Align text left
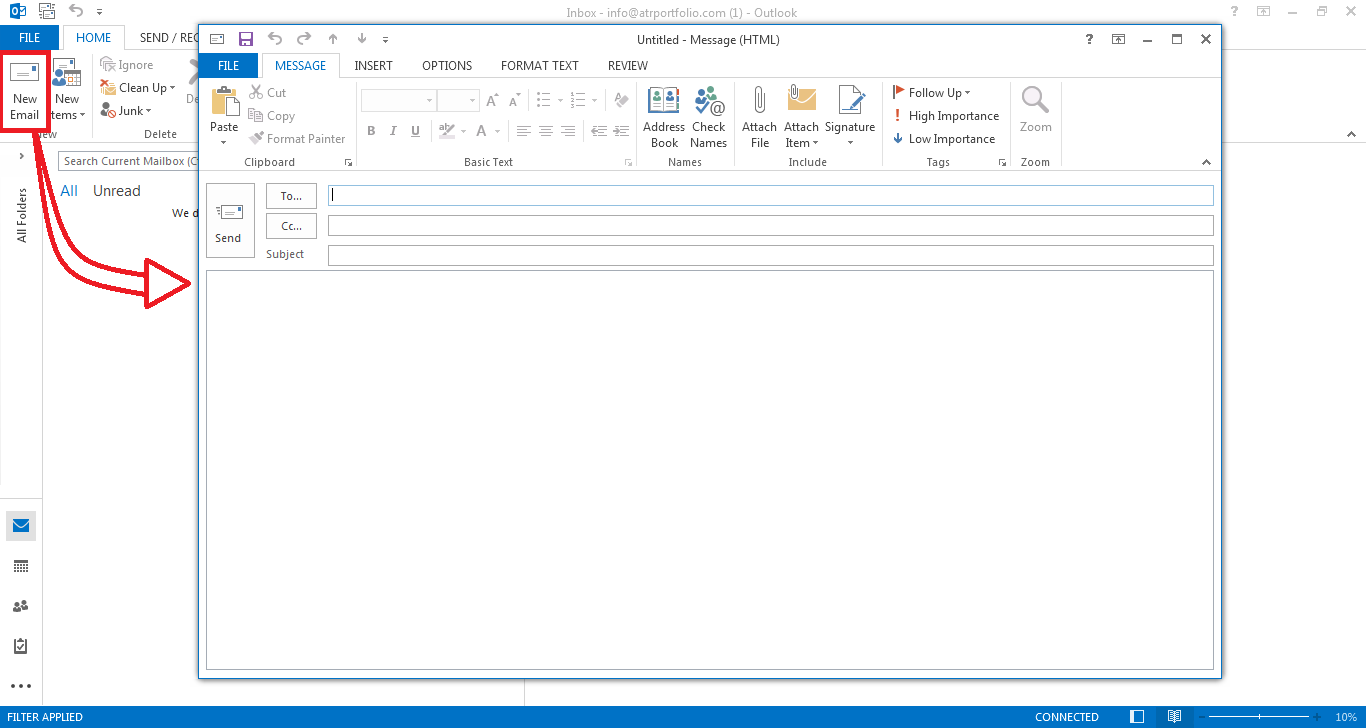This screenshot has height=728, width=1366. coord(524,131)
